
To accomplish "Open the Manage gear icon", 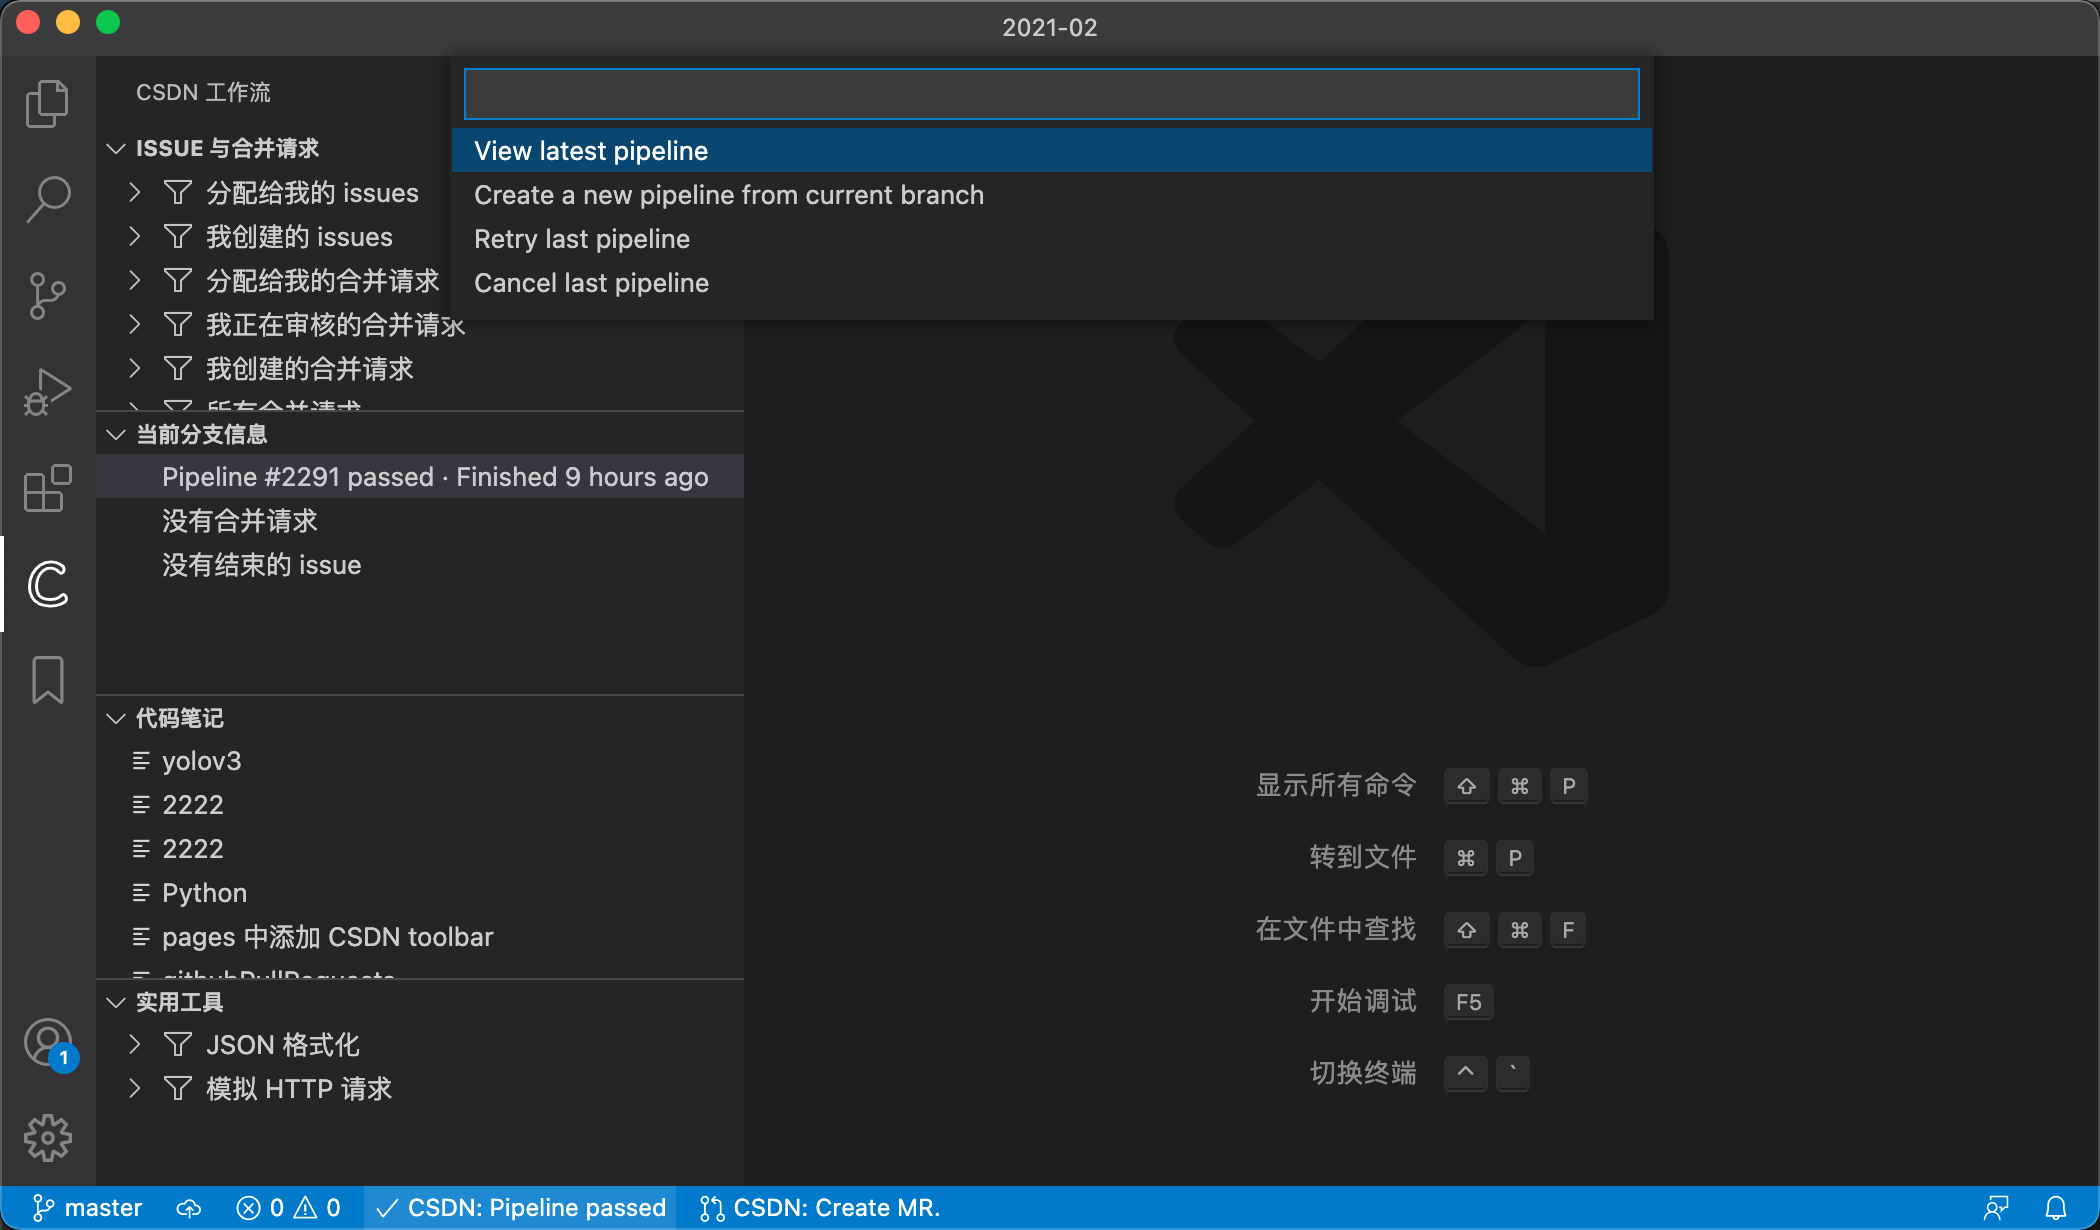I will (47, 1138).
